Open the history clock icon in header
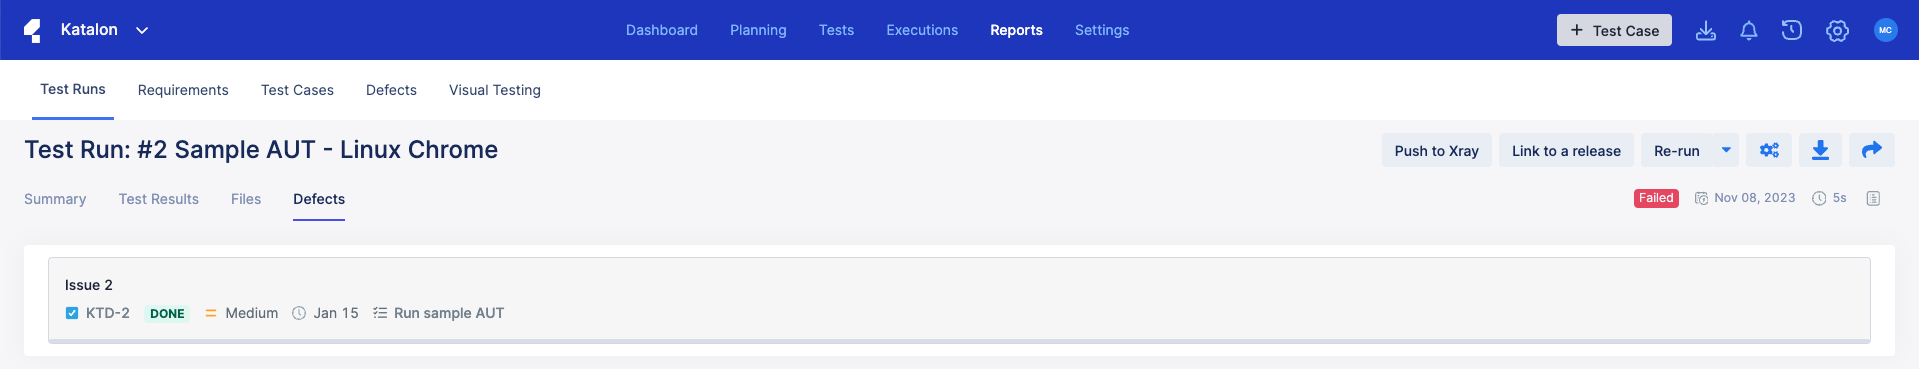 (x=1792, y=31)
